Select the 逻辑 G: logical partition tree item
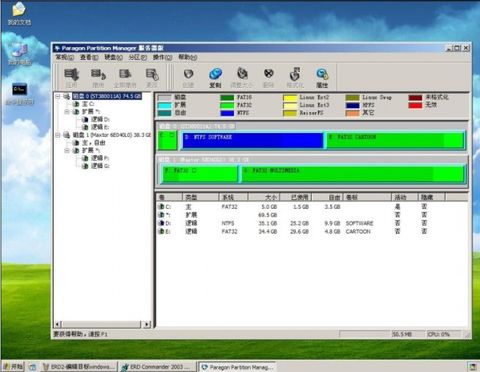 tap(100, 166)
